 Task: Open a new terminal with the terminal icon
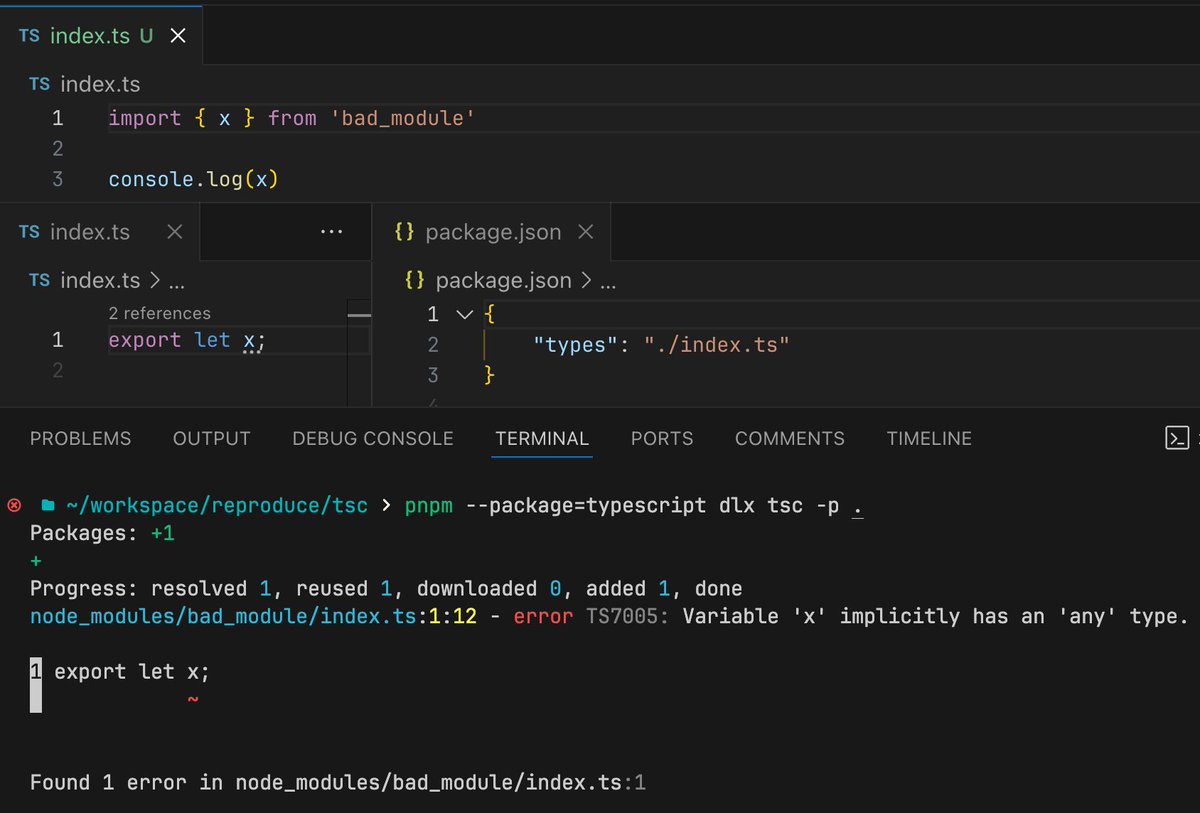(1176, 437)
